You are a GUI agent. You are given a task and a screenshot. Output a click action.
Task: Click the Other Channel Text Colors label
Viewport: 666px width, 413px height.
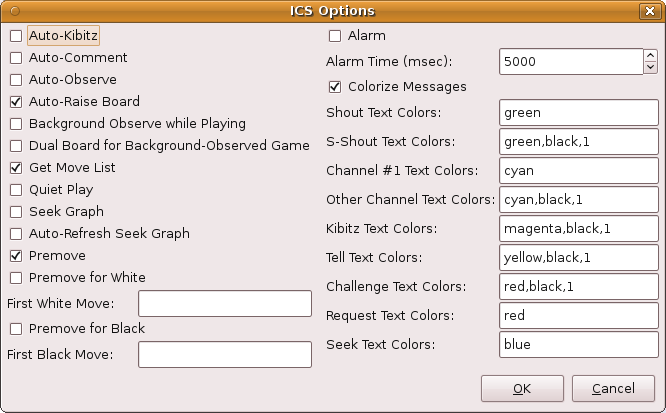tap(410, 199)
